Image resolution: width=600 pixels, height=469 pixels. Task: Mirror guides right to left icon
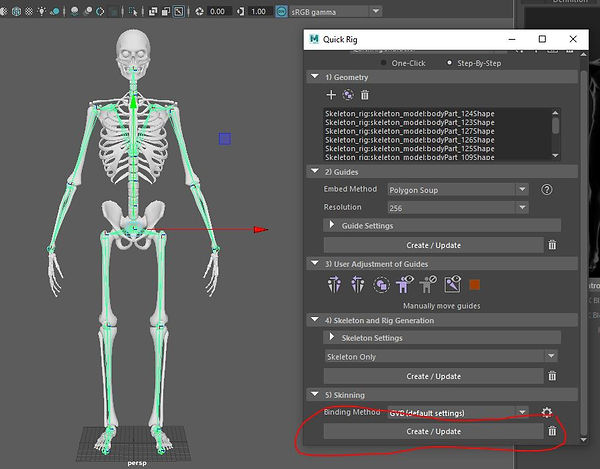click(357, 285)
